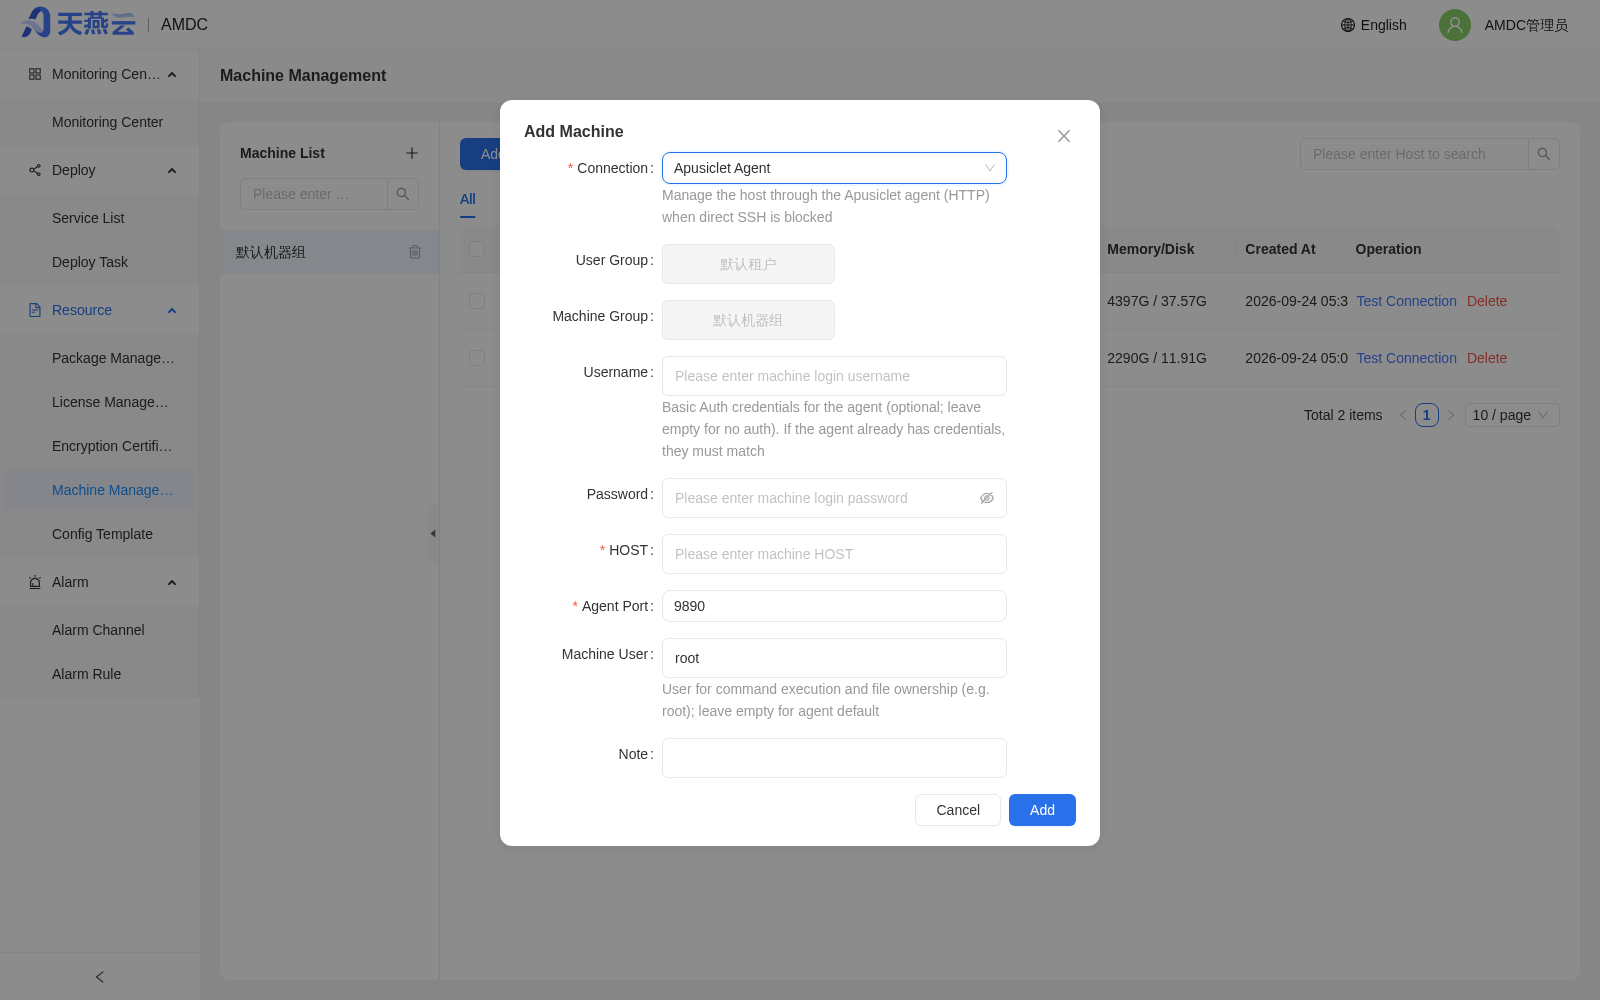Go to next page arrow
1600x1000 pixels.
1451,415
